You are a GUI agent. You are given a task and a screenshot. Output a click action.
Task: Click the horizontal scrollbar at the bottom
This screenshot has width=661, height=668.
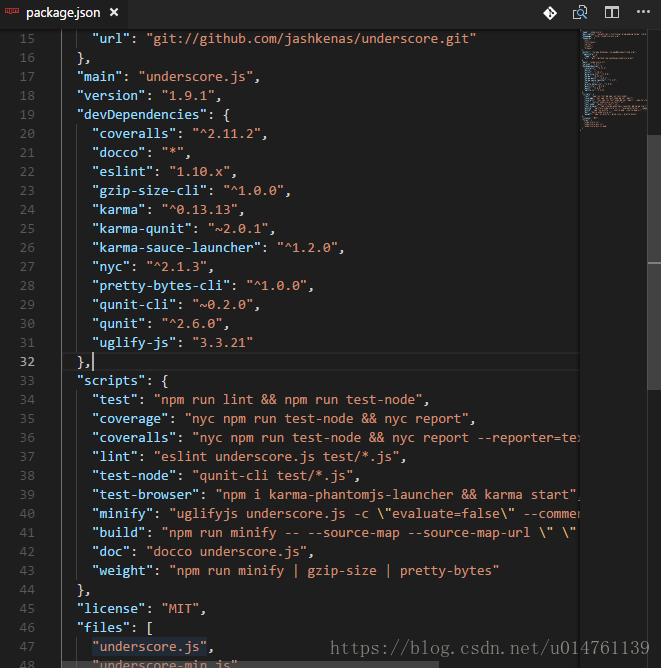click(250, 665)
